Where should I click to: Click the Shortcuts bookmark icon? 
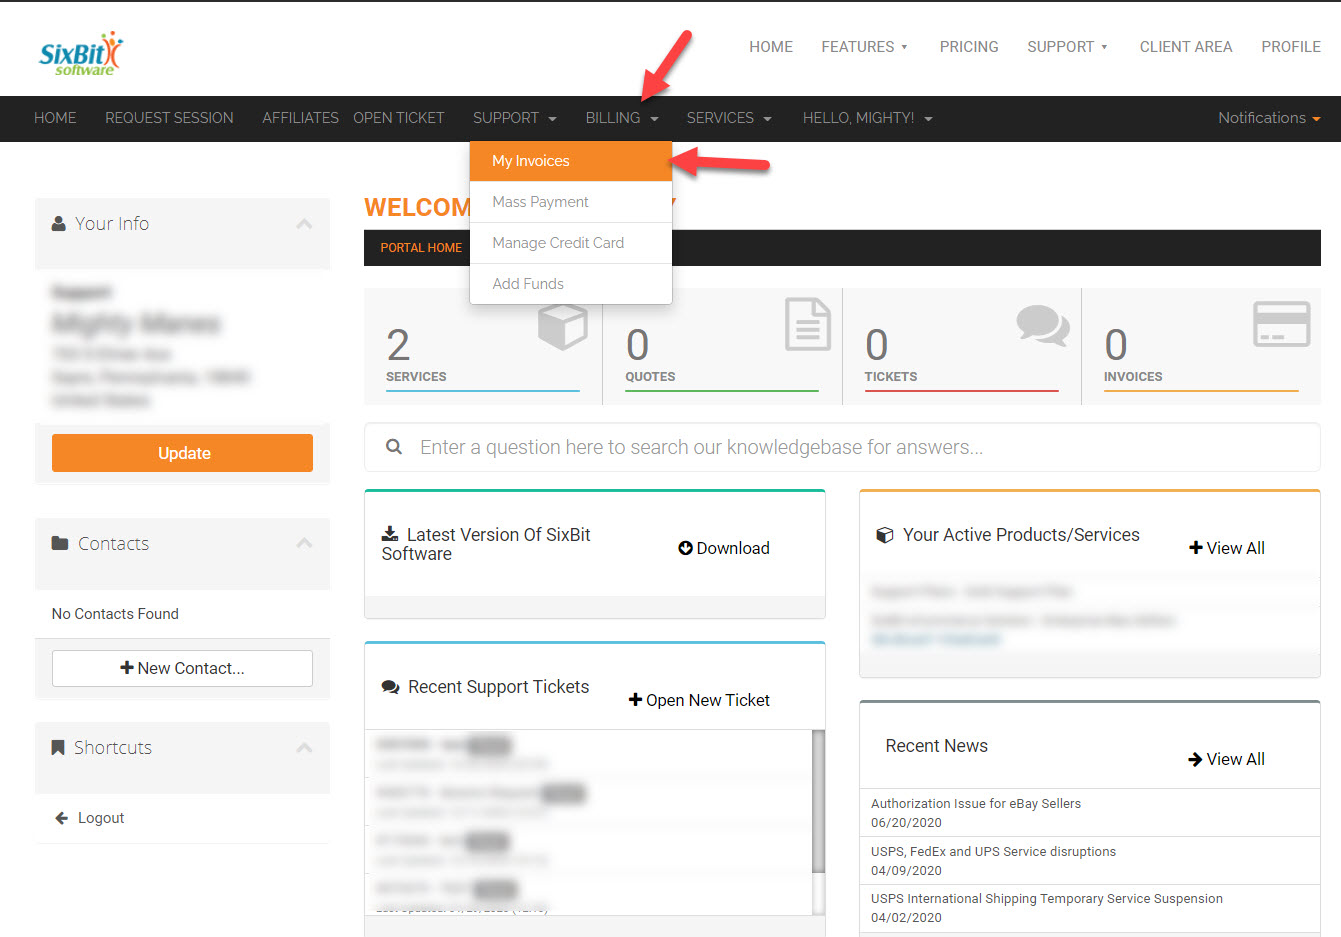tap(57, 746)
